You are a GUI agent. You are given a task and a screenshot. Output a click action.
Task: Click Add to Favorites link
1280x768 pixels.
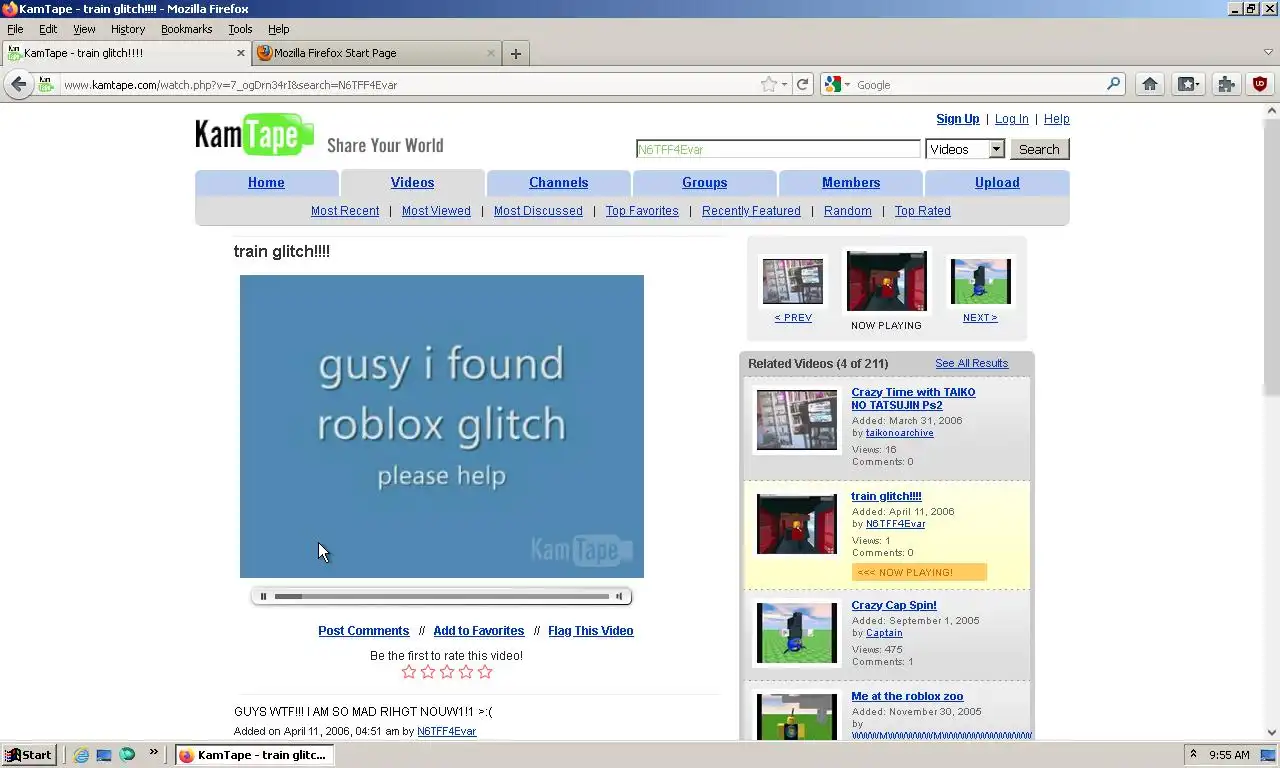pos(478,631)
